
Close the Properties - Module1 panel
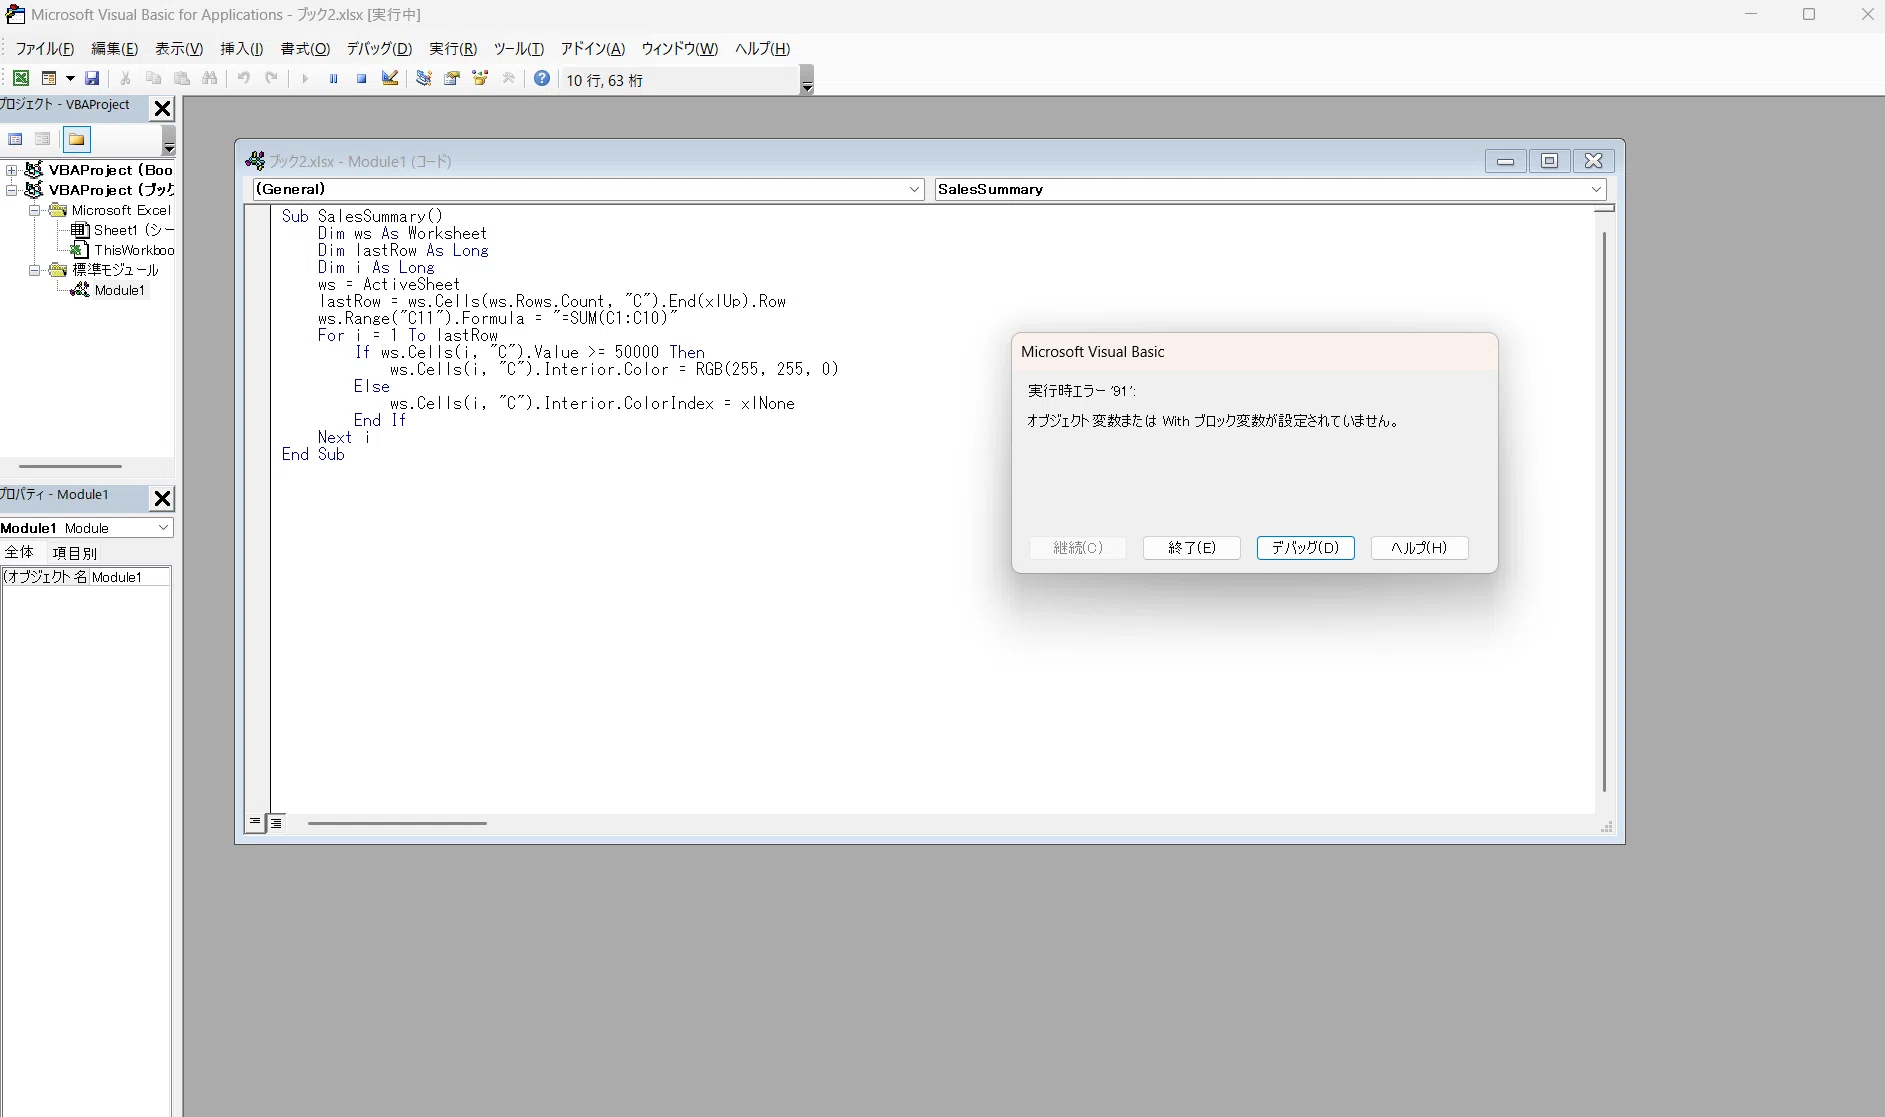pyautogui.click(x=162, y=498)
